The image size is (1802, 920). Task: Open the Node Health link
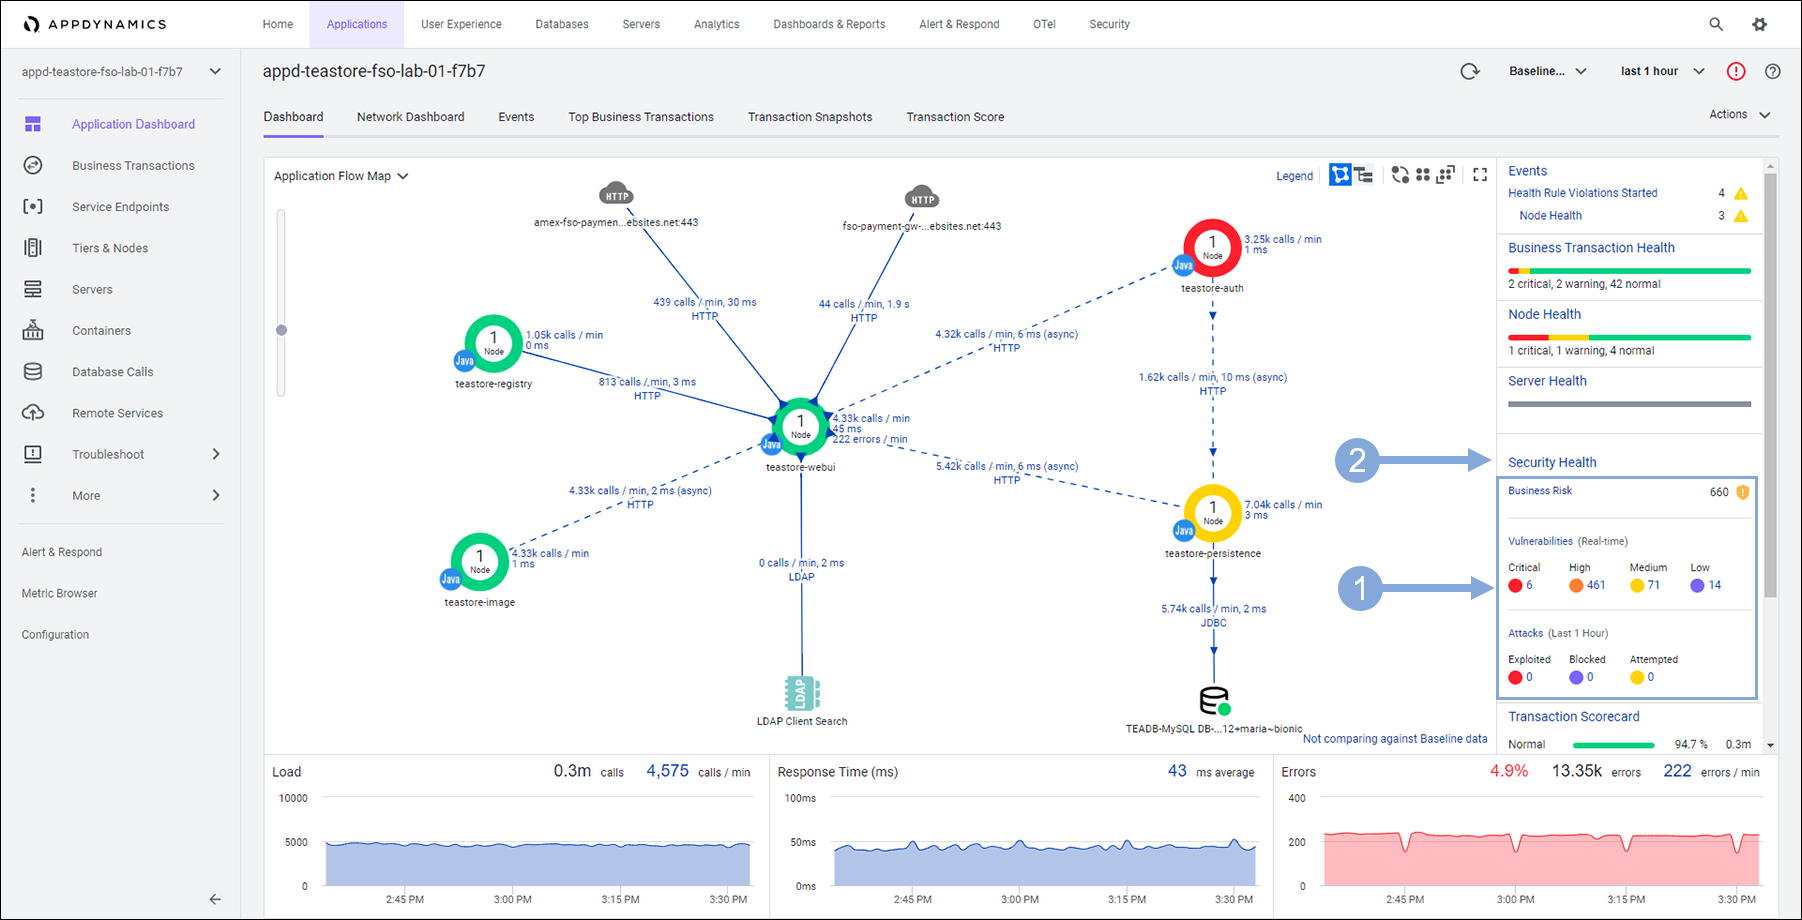(x=1544, y=314)
